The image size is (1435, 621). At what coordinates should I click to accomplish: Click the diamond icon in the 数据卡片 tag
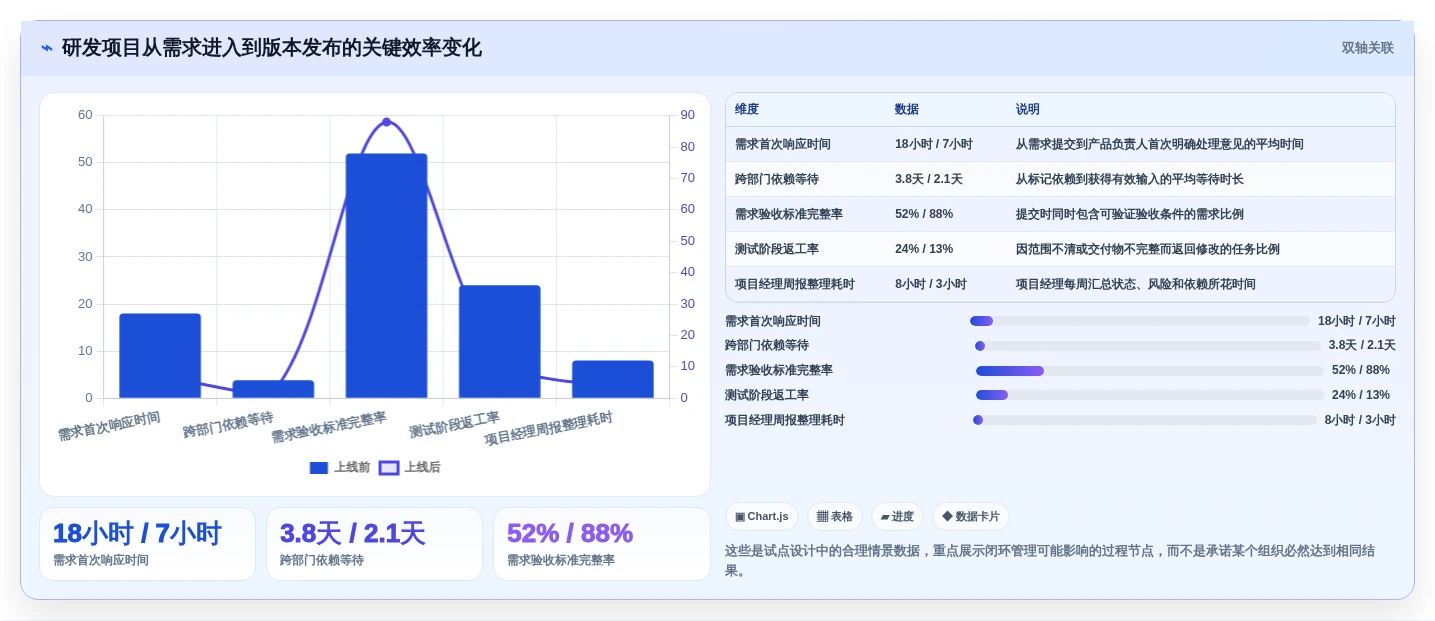947,517
